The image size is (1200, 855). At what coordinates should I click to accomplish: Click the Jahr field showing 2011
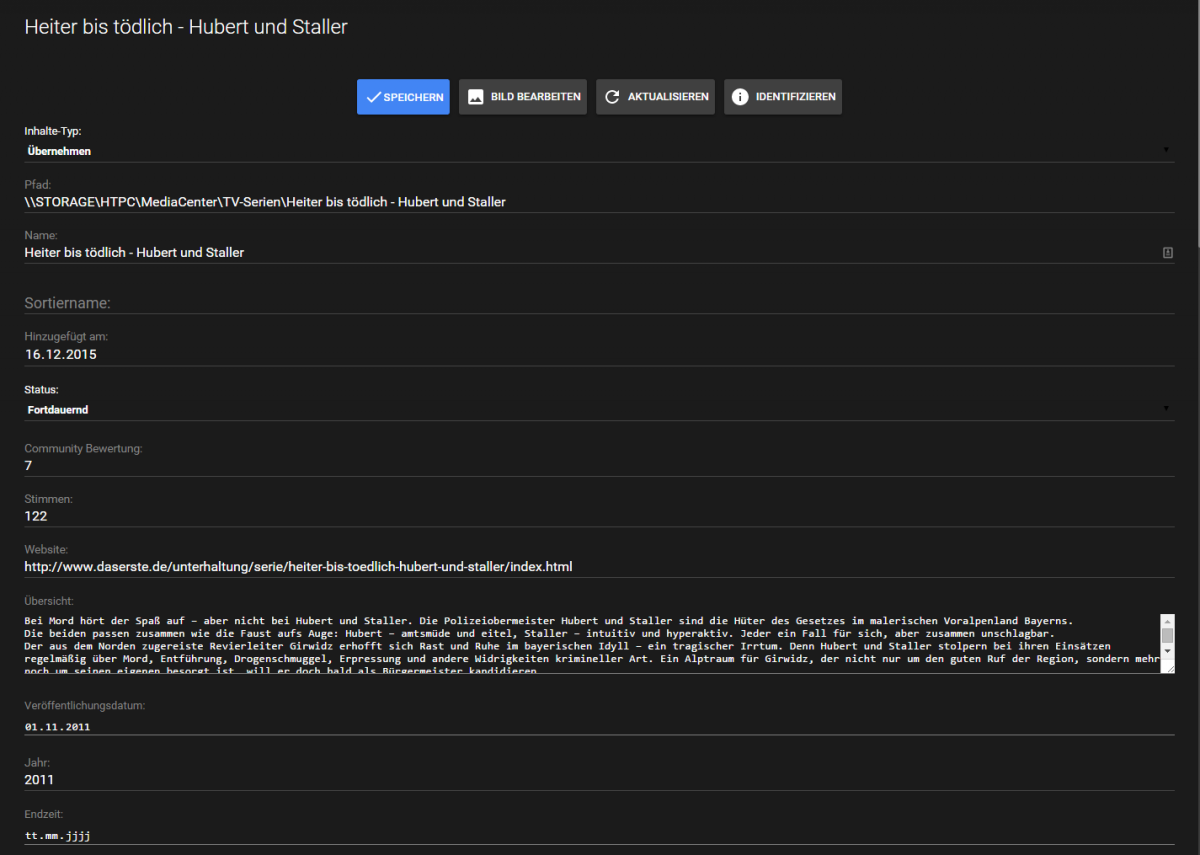pyautogui.click(x=599, y=779)
